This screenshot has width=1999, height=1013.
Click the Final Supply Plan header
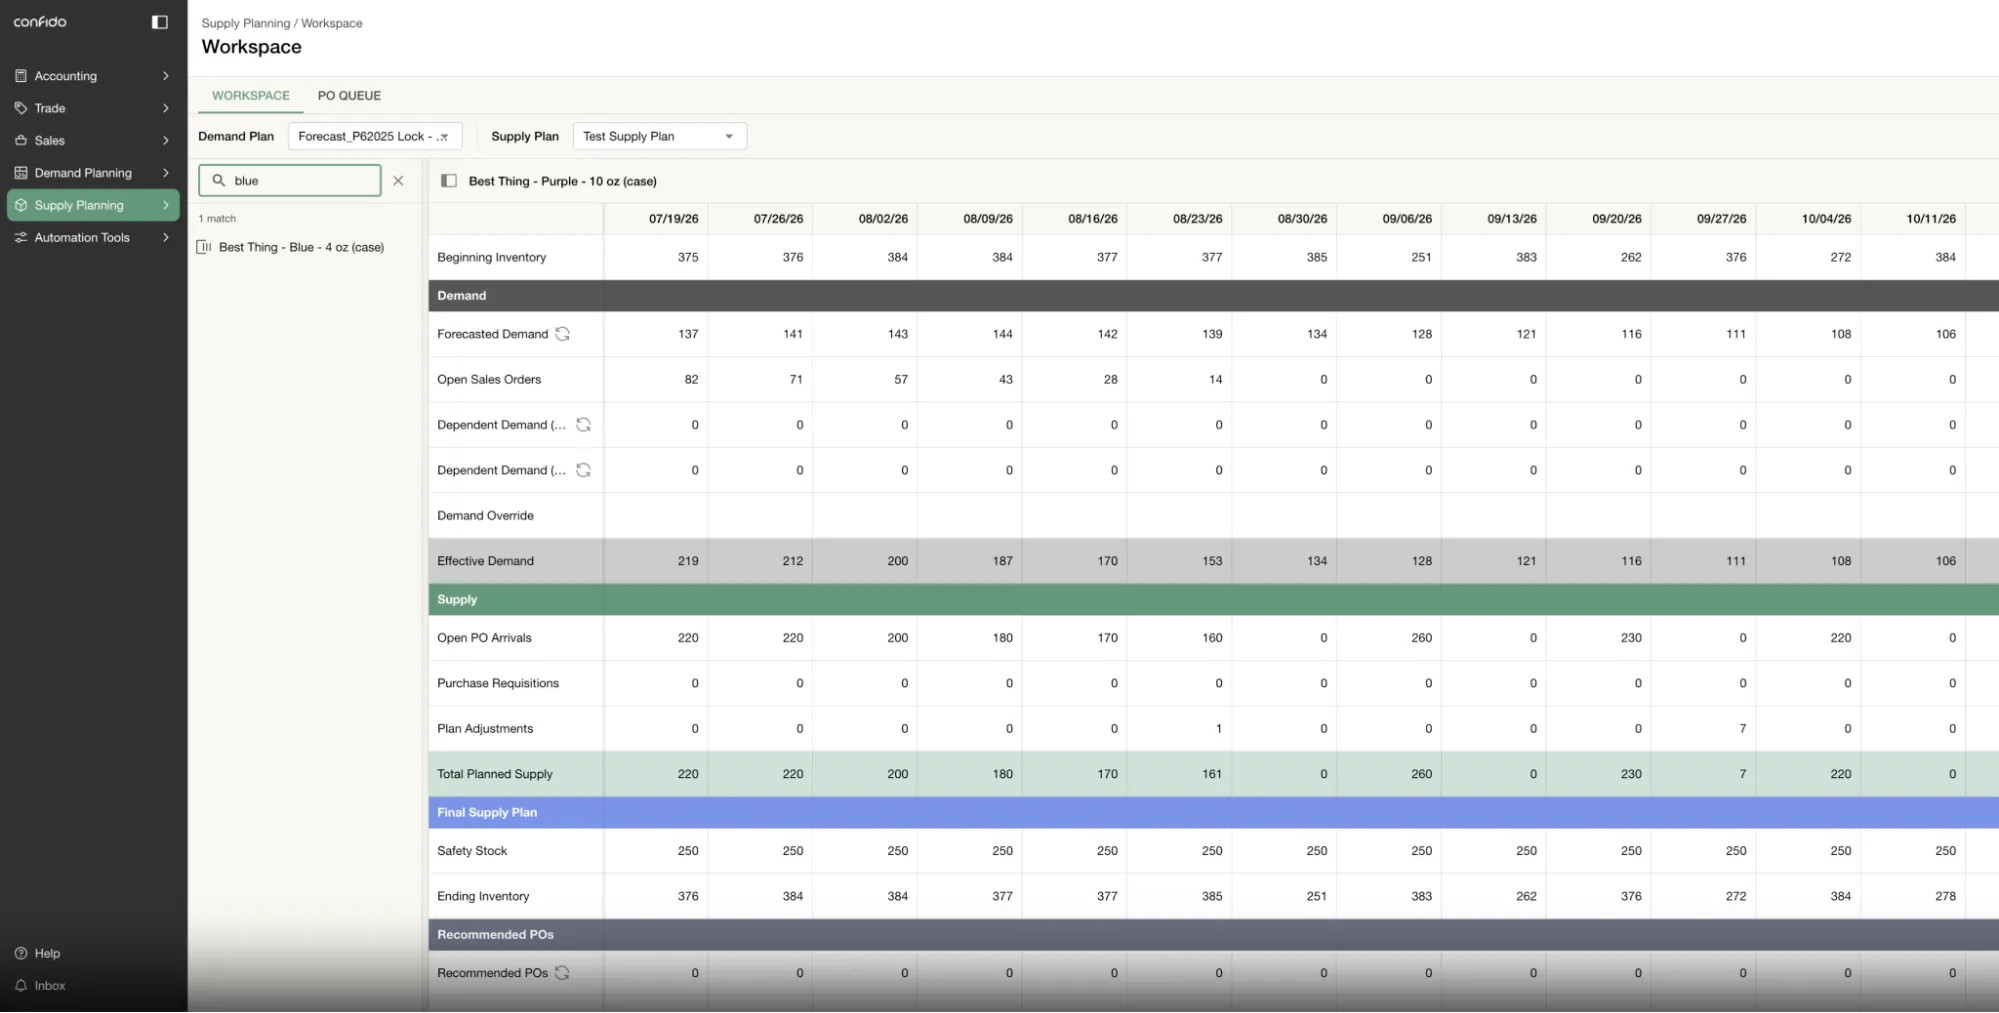[1213, 813]
